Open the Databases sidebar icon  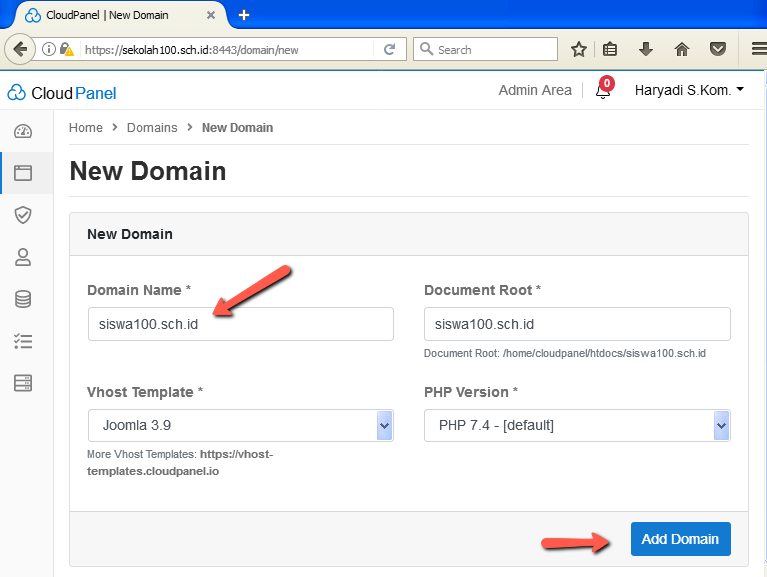[22, 299]
